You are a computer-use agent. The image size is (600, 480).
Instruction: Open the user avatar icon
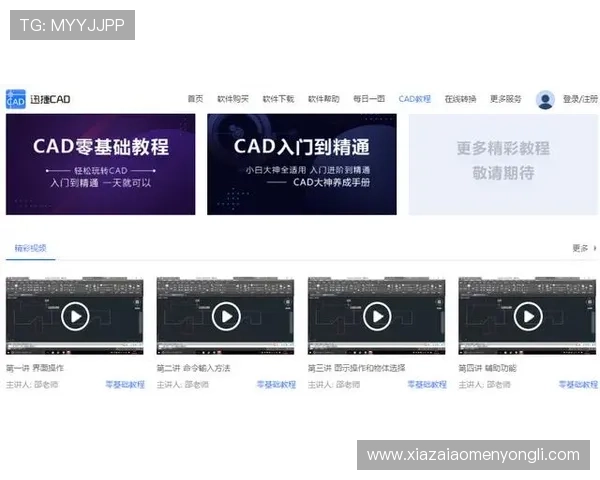tap(545, 100)
